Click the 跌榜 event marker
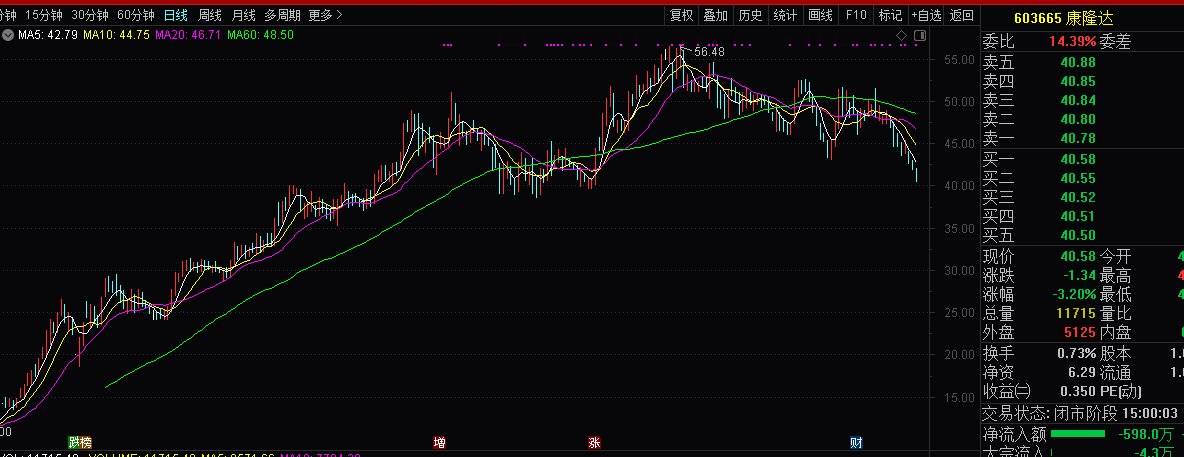The height and width of the screenshot is (457, 1184). click(x=78, y=442)
